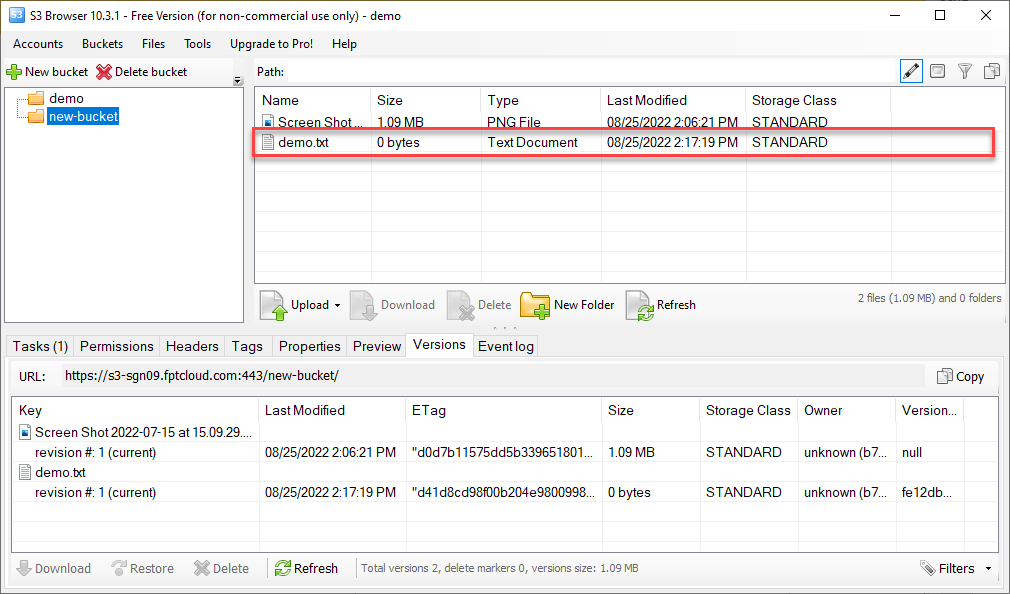Click the copy icon next to the funnel

(991, 71)
